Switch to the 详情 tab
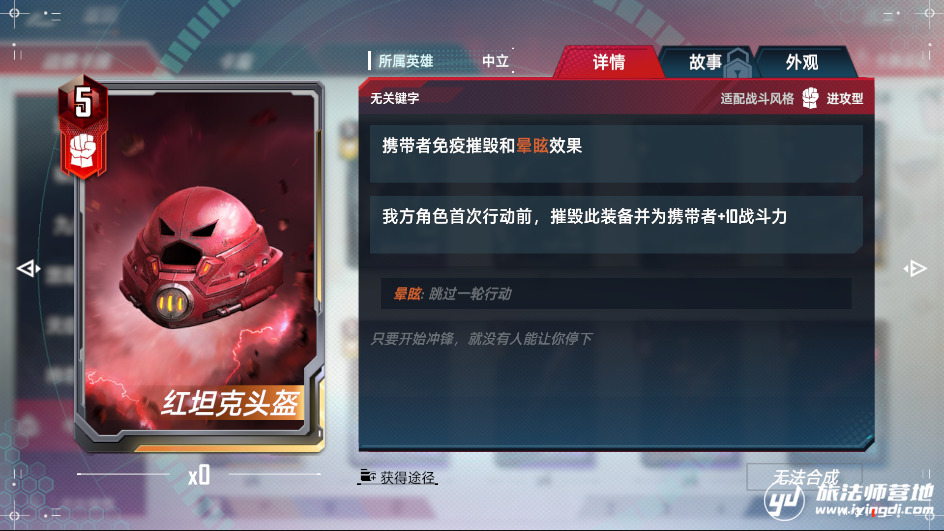The height and width of the screenshot is (531, 944). click(x=609, y=62)
